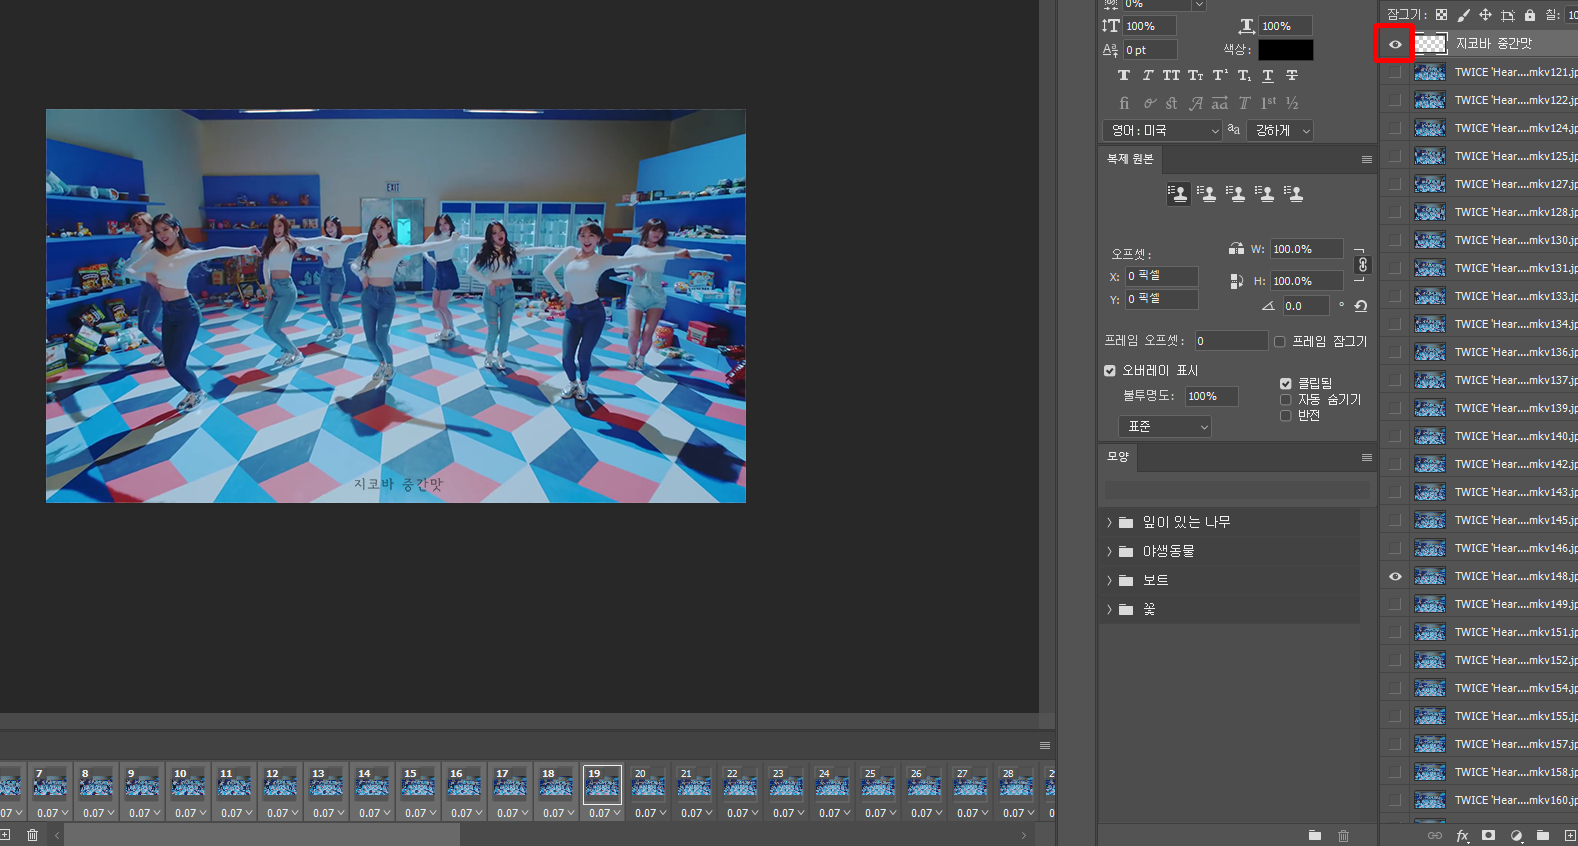Apply Superscript text style
The width and height of the screenshot is (1578, 846).
coord(1220,75)
